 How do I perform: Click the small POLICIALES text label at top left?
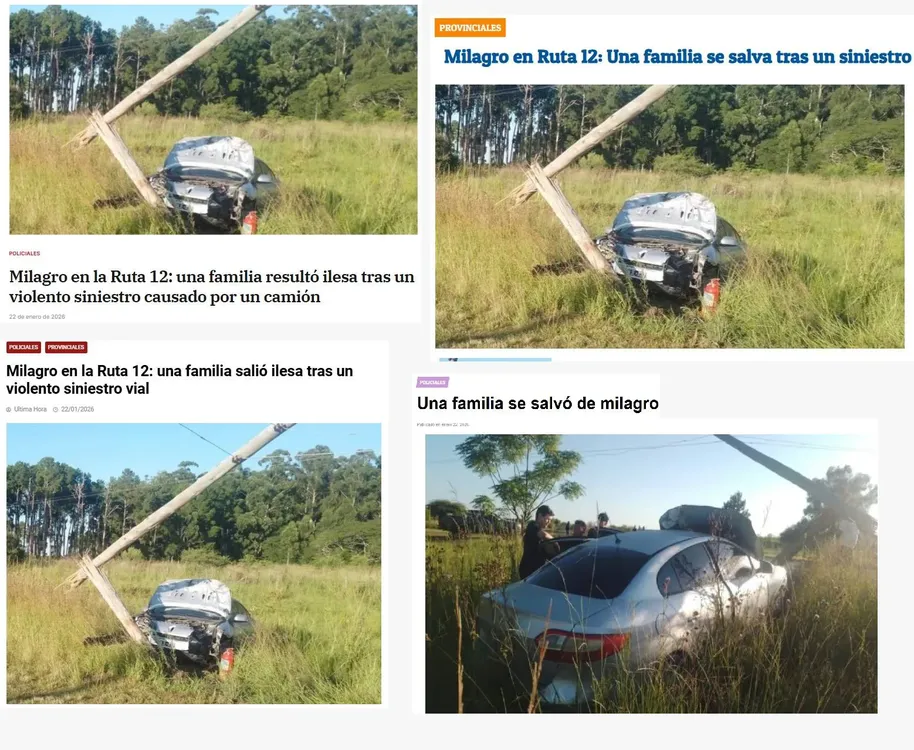coord(24,253)
